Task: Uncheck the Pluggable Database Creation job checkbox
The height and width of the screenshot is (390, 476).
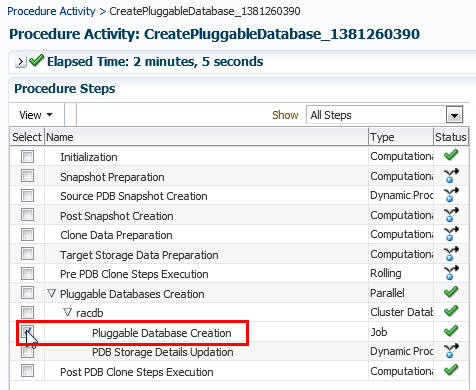Action: 27,332
